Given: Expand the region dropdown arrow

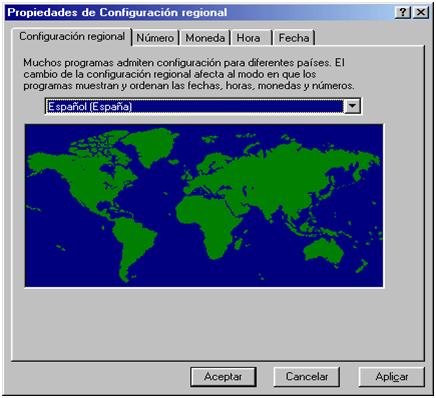Looking at the screenshot, I should [x=352, y=106].
